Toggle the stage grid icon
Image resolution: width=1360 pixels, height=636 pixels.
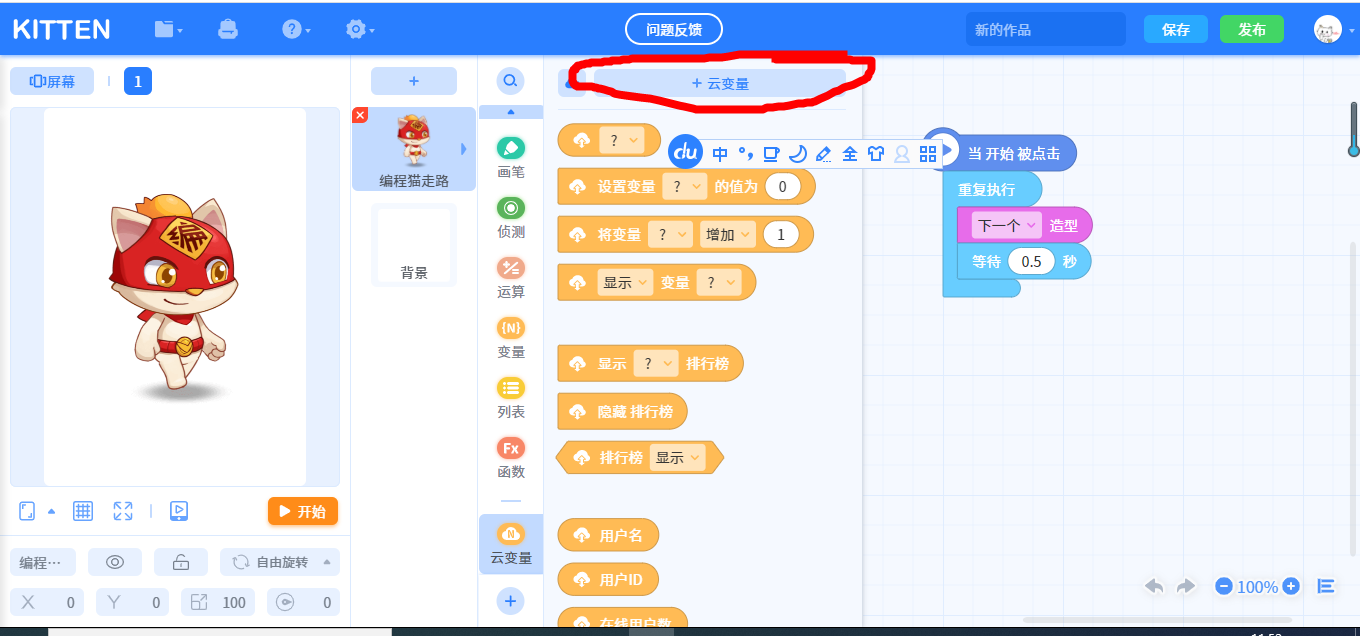pyautogui.click(x=83, y=511)
